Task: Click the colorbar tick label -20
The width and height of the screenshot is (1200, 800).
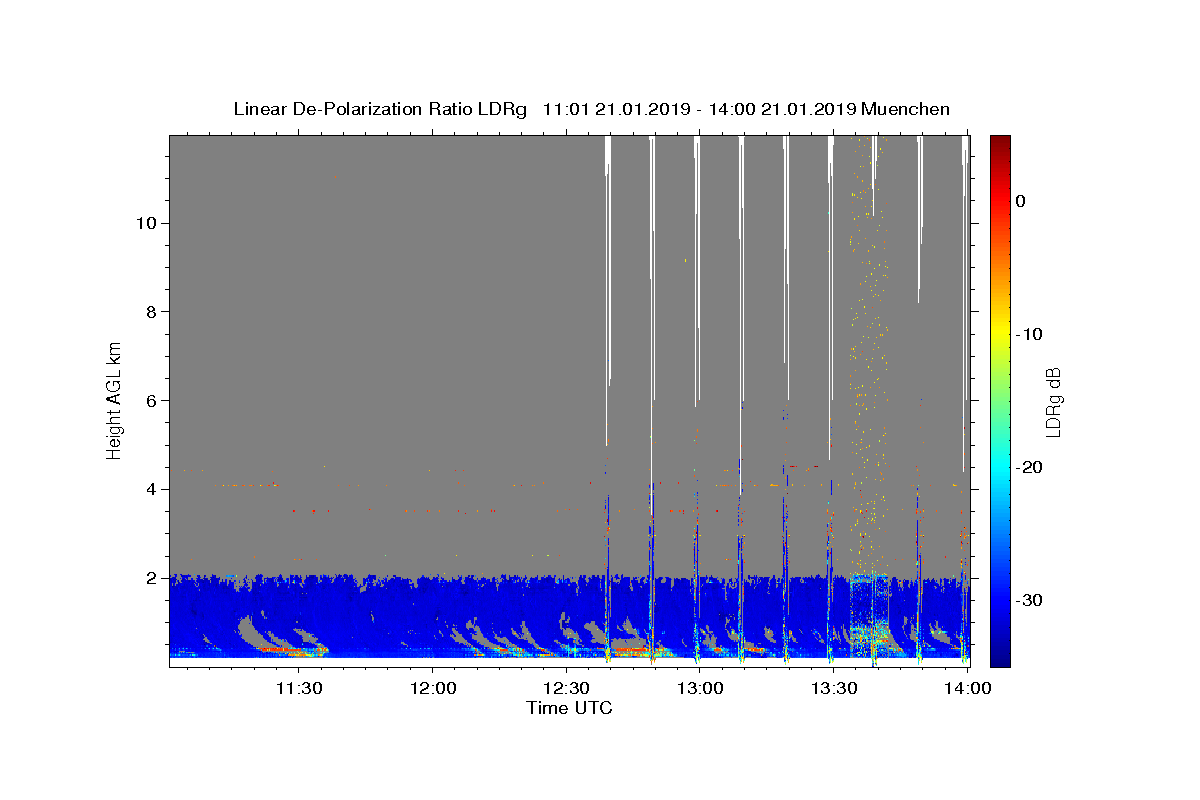Action: tap(1031, 467)
